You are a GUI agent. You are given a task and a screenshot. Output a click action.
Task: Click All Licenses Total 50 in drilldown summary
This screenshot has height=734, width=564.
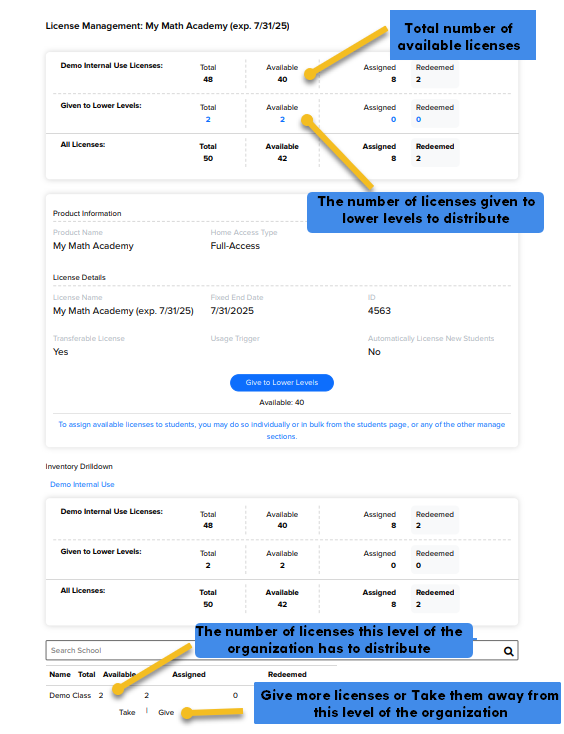208,604
